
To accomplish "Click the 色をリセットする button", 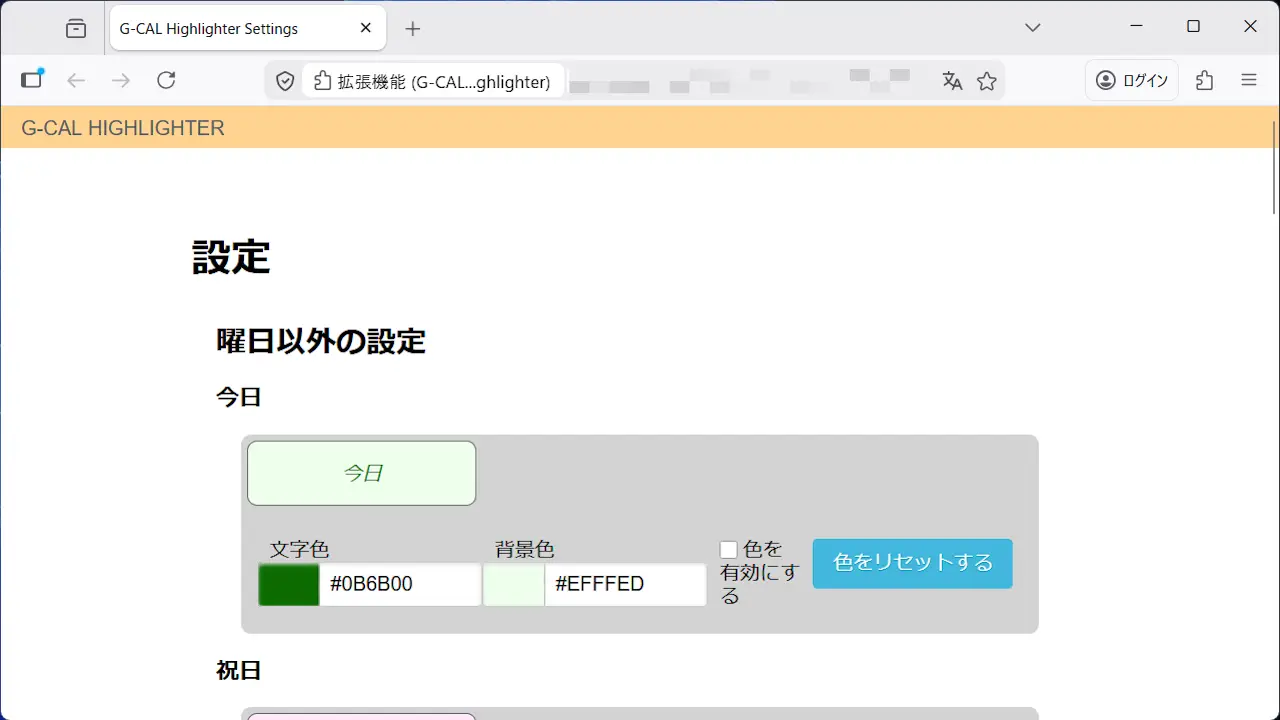I will 912,563.
